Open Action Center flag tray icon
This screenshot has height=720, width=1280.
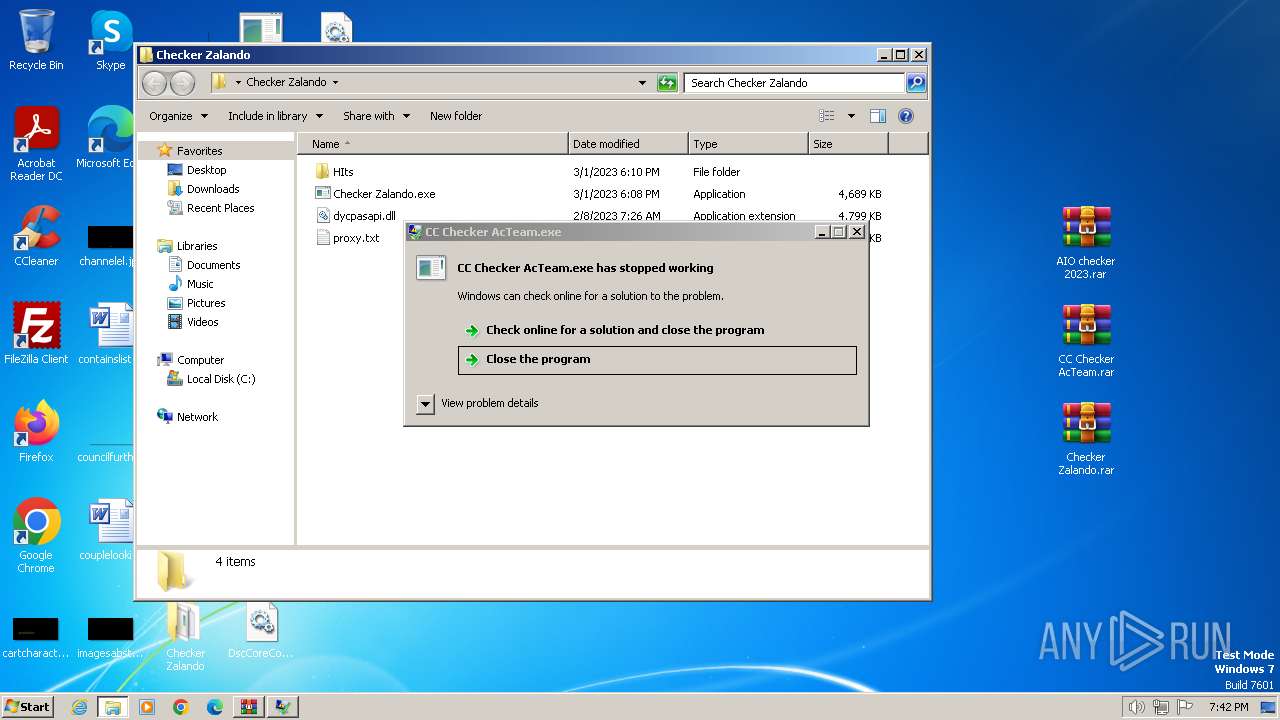(x=1186, y=707)
